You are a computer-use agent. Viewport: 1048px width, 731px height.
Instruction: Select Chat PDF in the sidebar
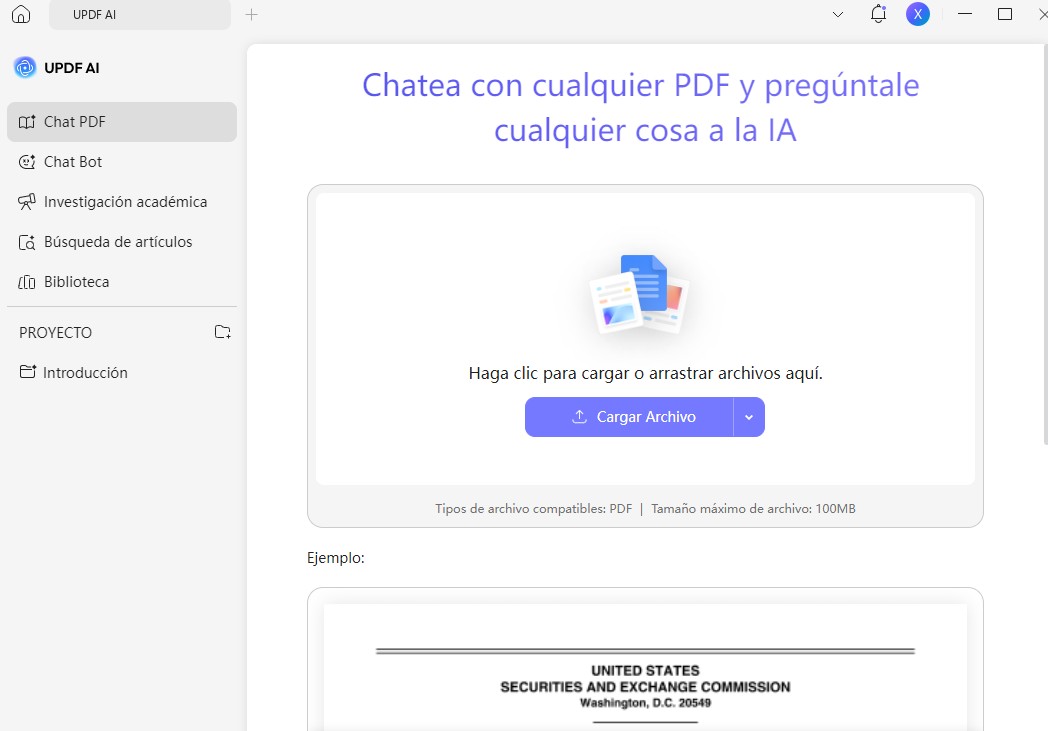click(x=122, y=122)
